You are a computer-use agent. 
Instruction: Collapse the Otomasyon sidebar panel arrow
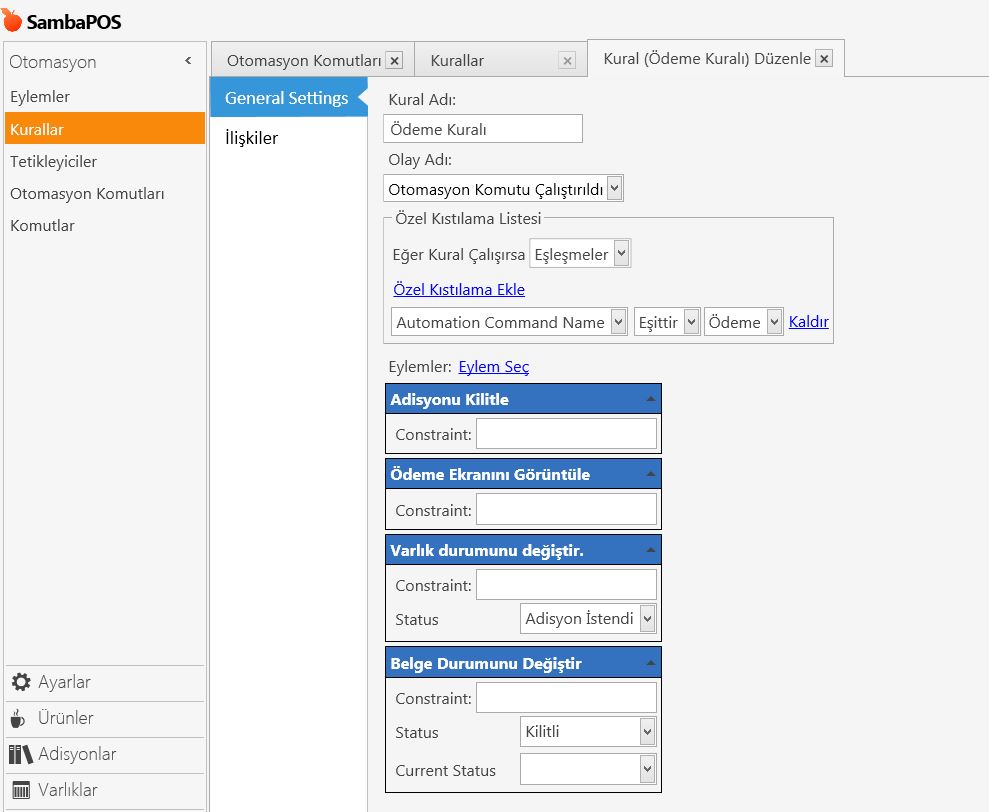(x=188, y=62)
